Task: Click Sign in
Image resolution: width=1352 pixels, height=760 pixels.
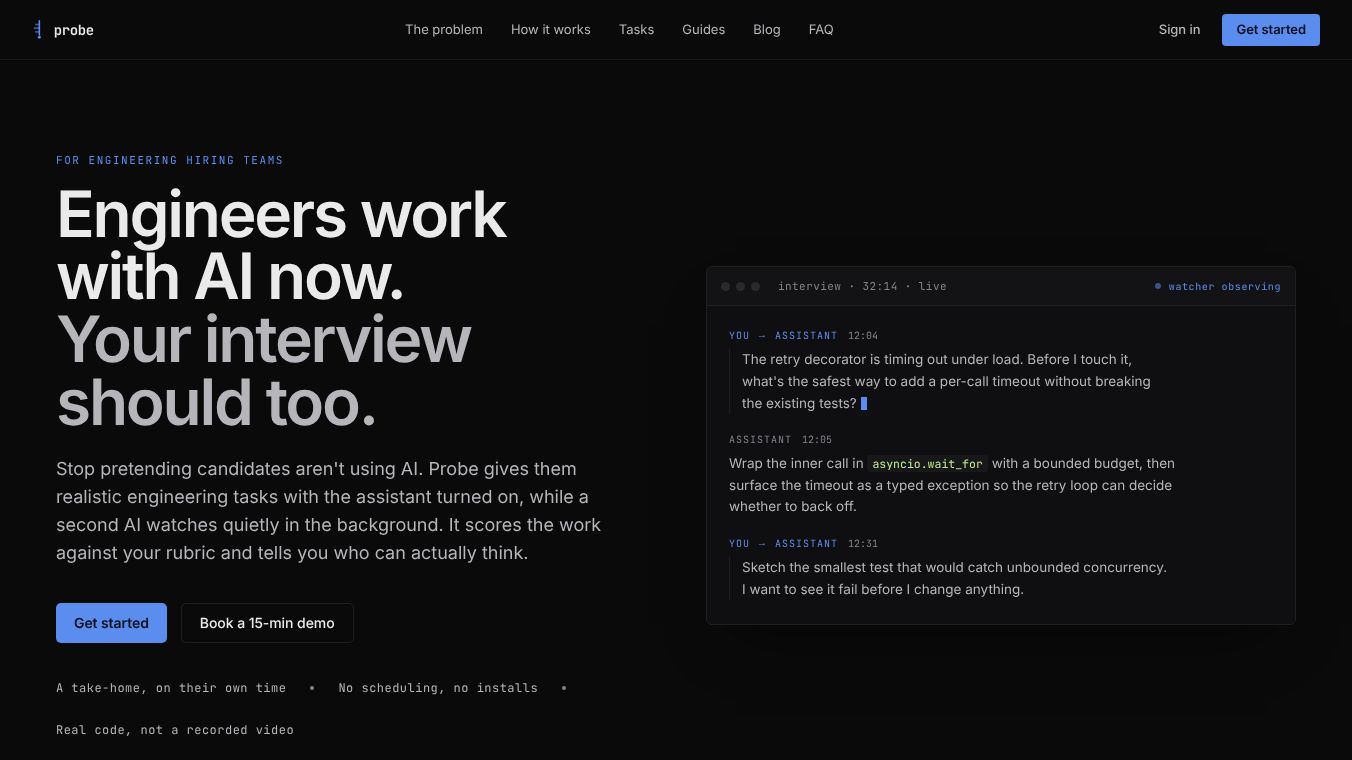Action: 1179,30
